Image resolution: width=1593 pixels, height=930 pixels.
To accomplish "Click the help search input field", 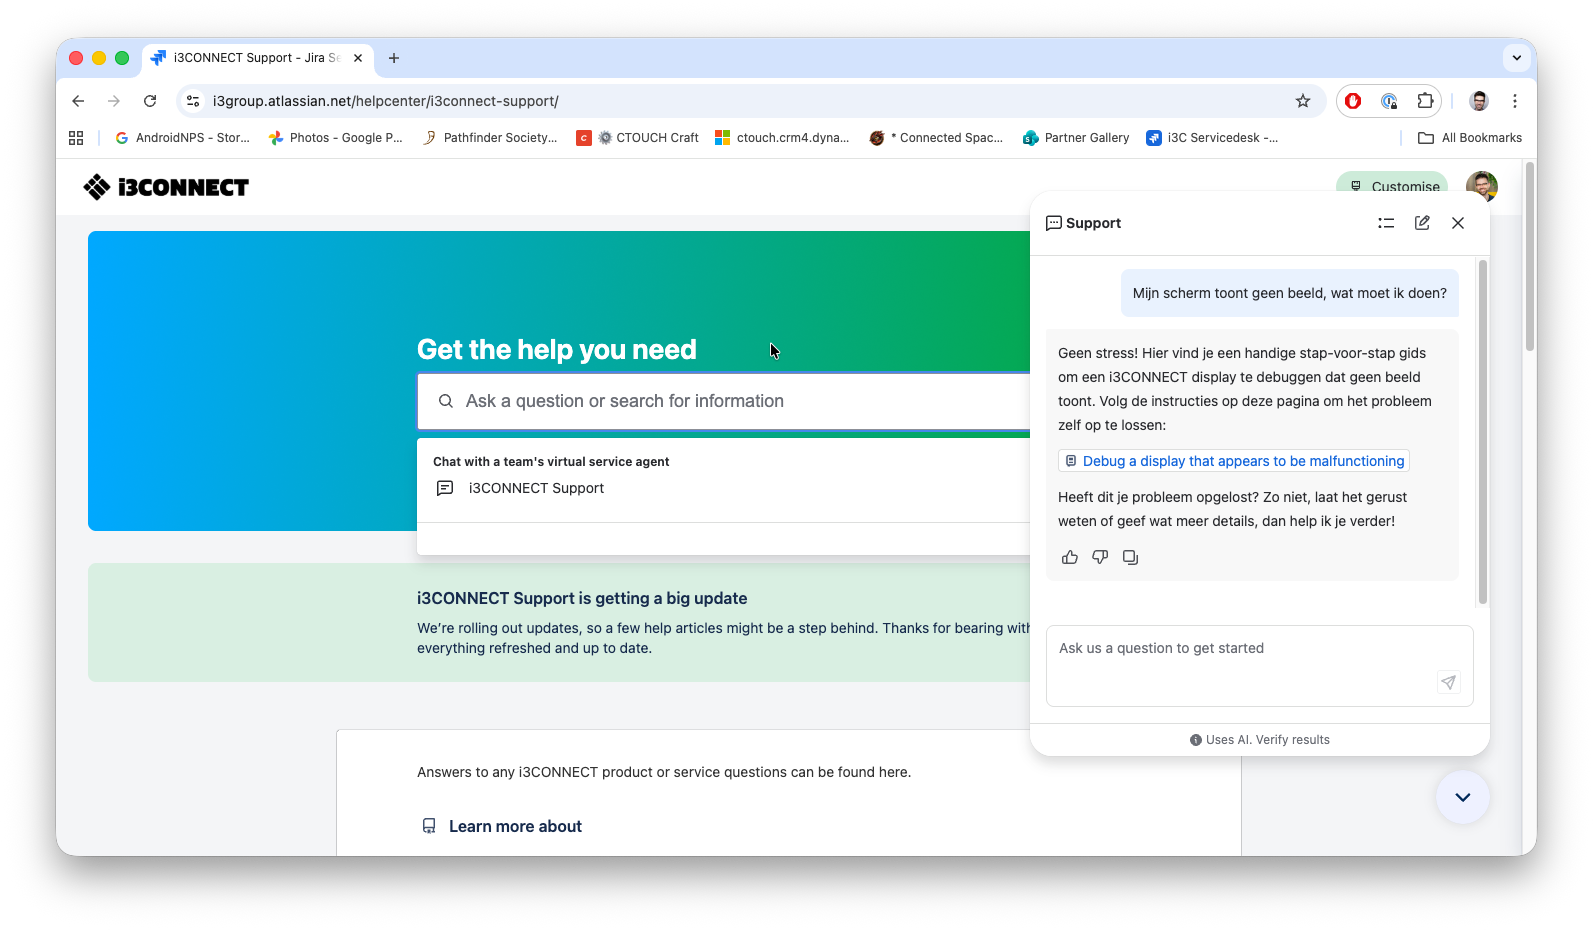I will coord(724,401).
